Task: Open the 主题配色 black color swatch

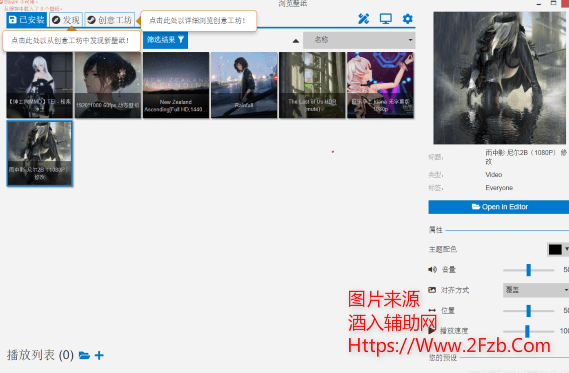Action: (x=555, y=250)
